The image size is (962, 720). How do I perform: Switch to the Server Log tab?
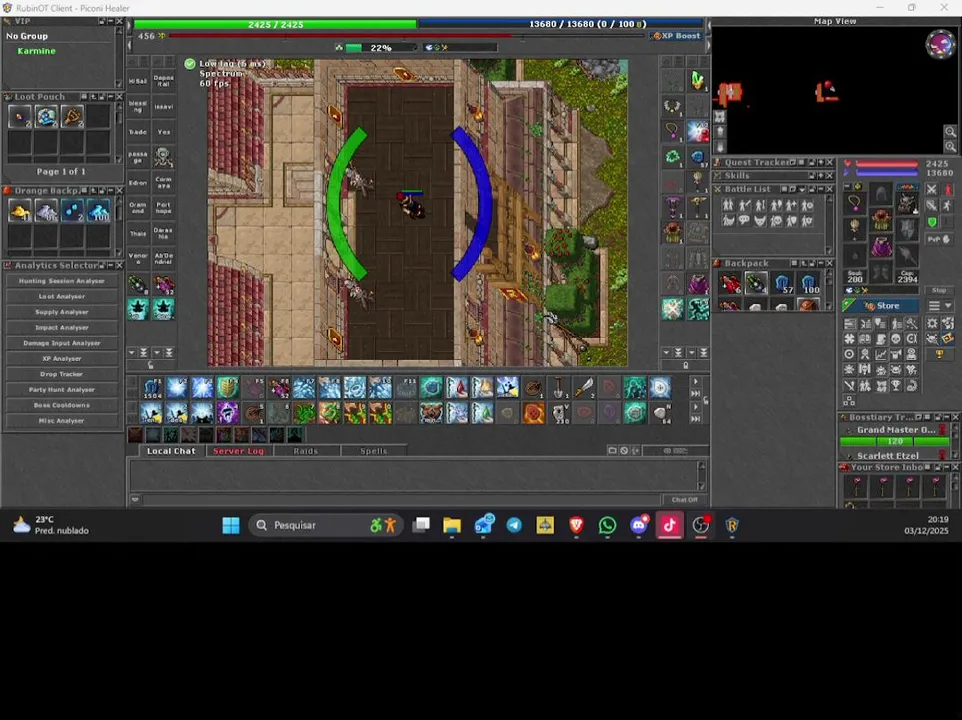(x=238, y=451)
